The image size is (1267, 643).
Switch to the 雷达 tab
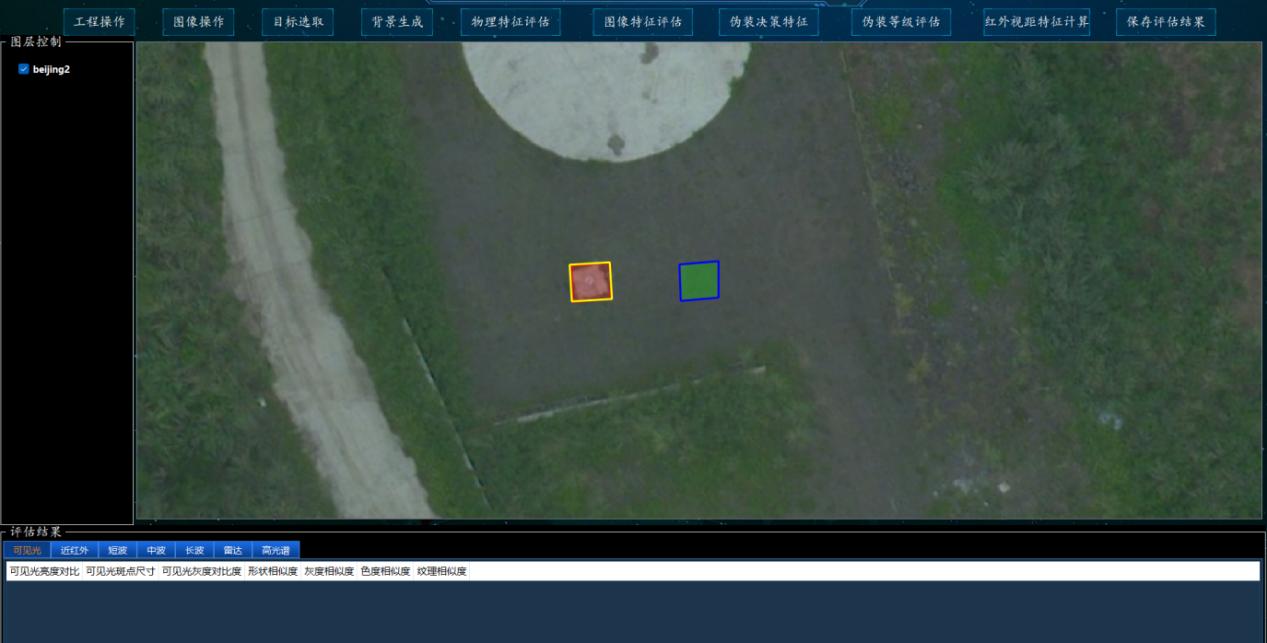click(x=233, y=550)
